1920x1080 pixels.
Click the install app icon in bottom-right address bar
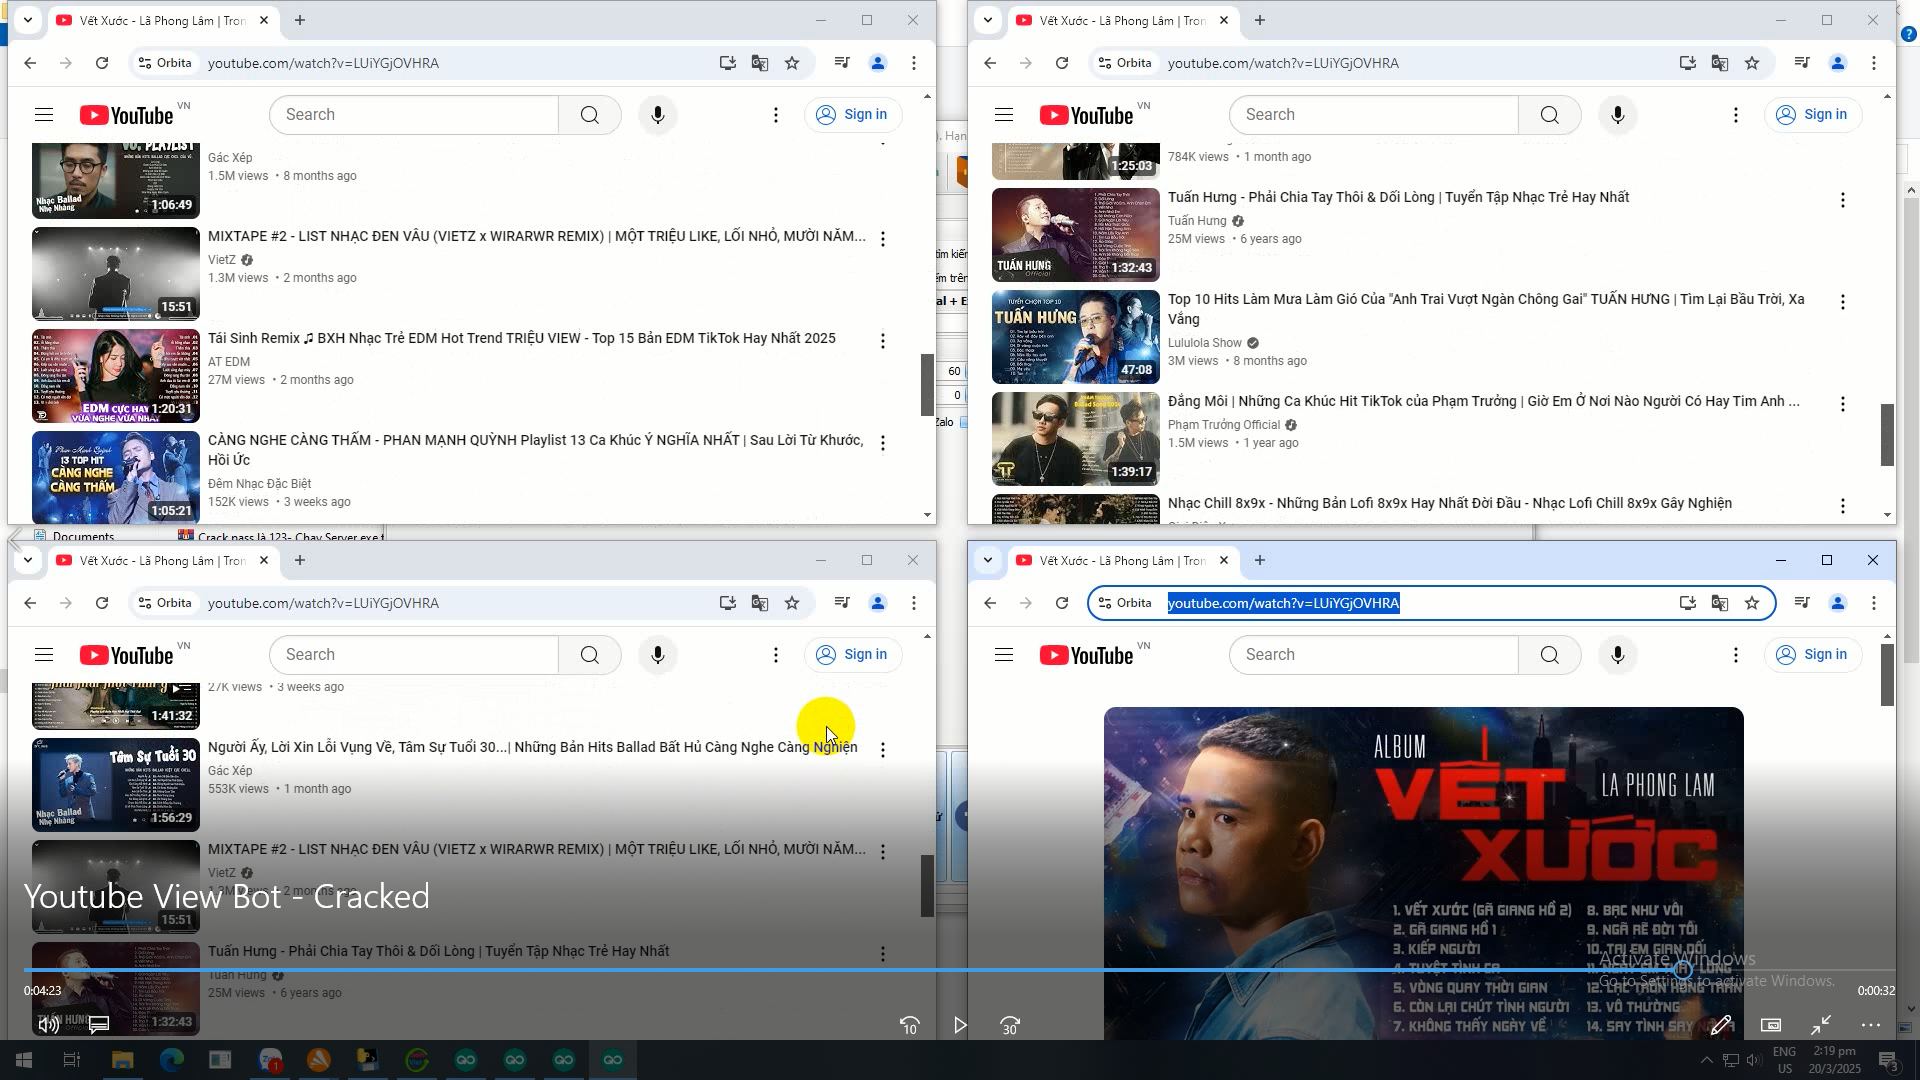point(1688,603)
